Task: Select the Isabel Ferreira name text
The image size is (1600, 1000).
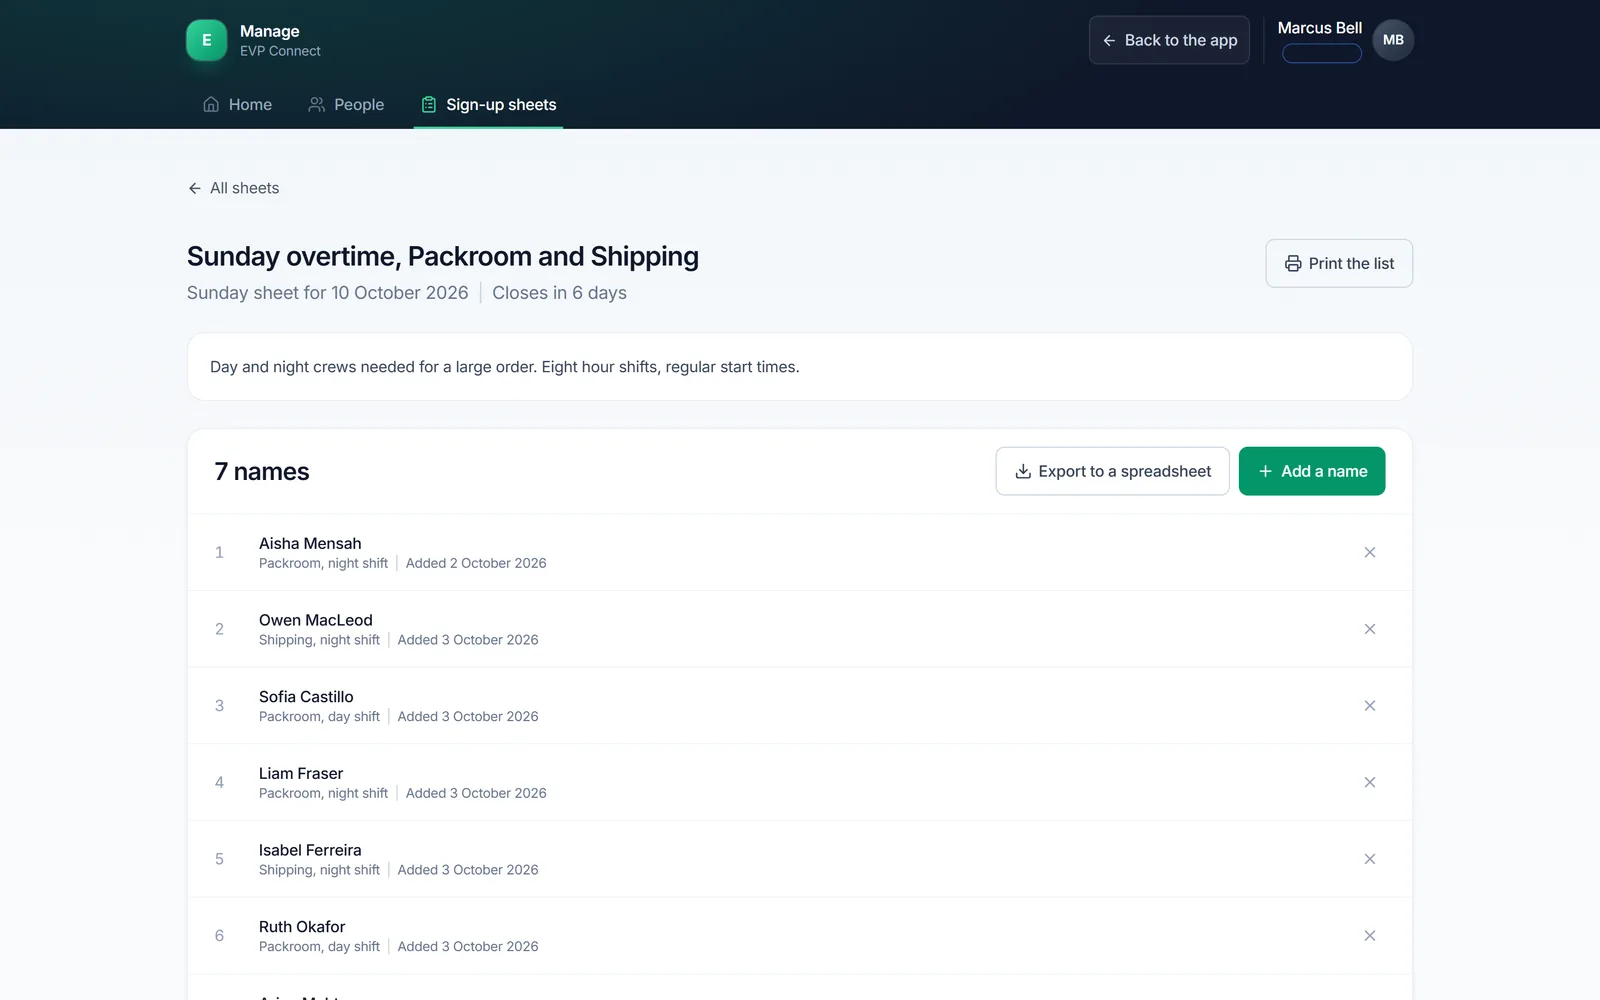Action: [x=310, y=850]
